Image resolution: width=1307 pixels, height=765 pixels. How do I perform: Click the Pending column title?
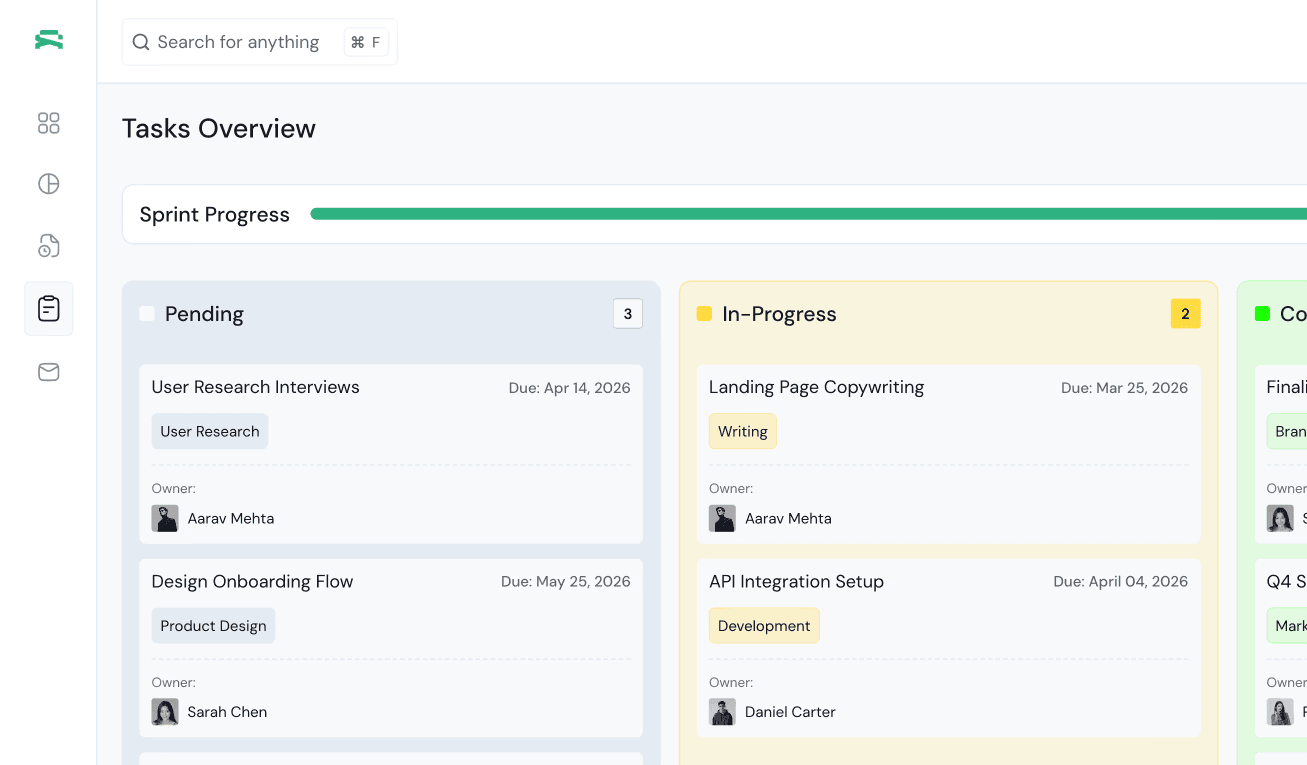[x=204, y=314]
